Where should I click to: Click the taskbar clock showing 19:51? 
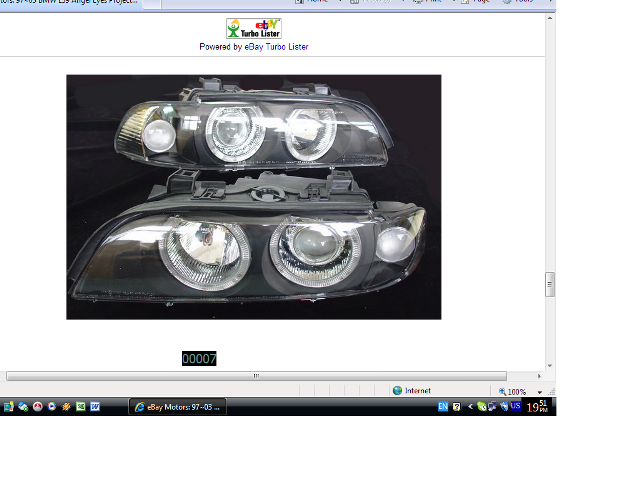tap(537, 407)
